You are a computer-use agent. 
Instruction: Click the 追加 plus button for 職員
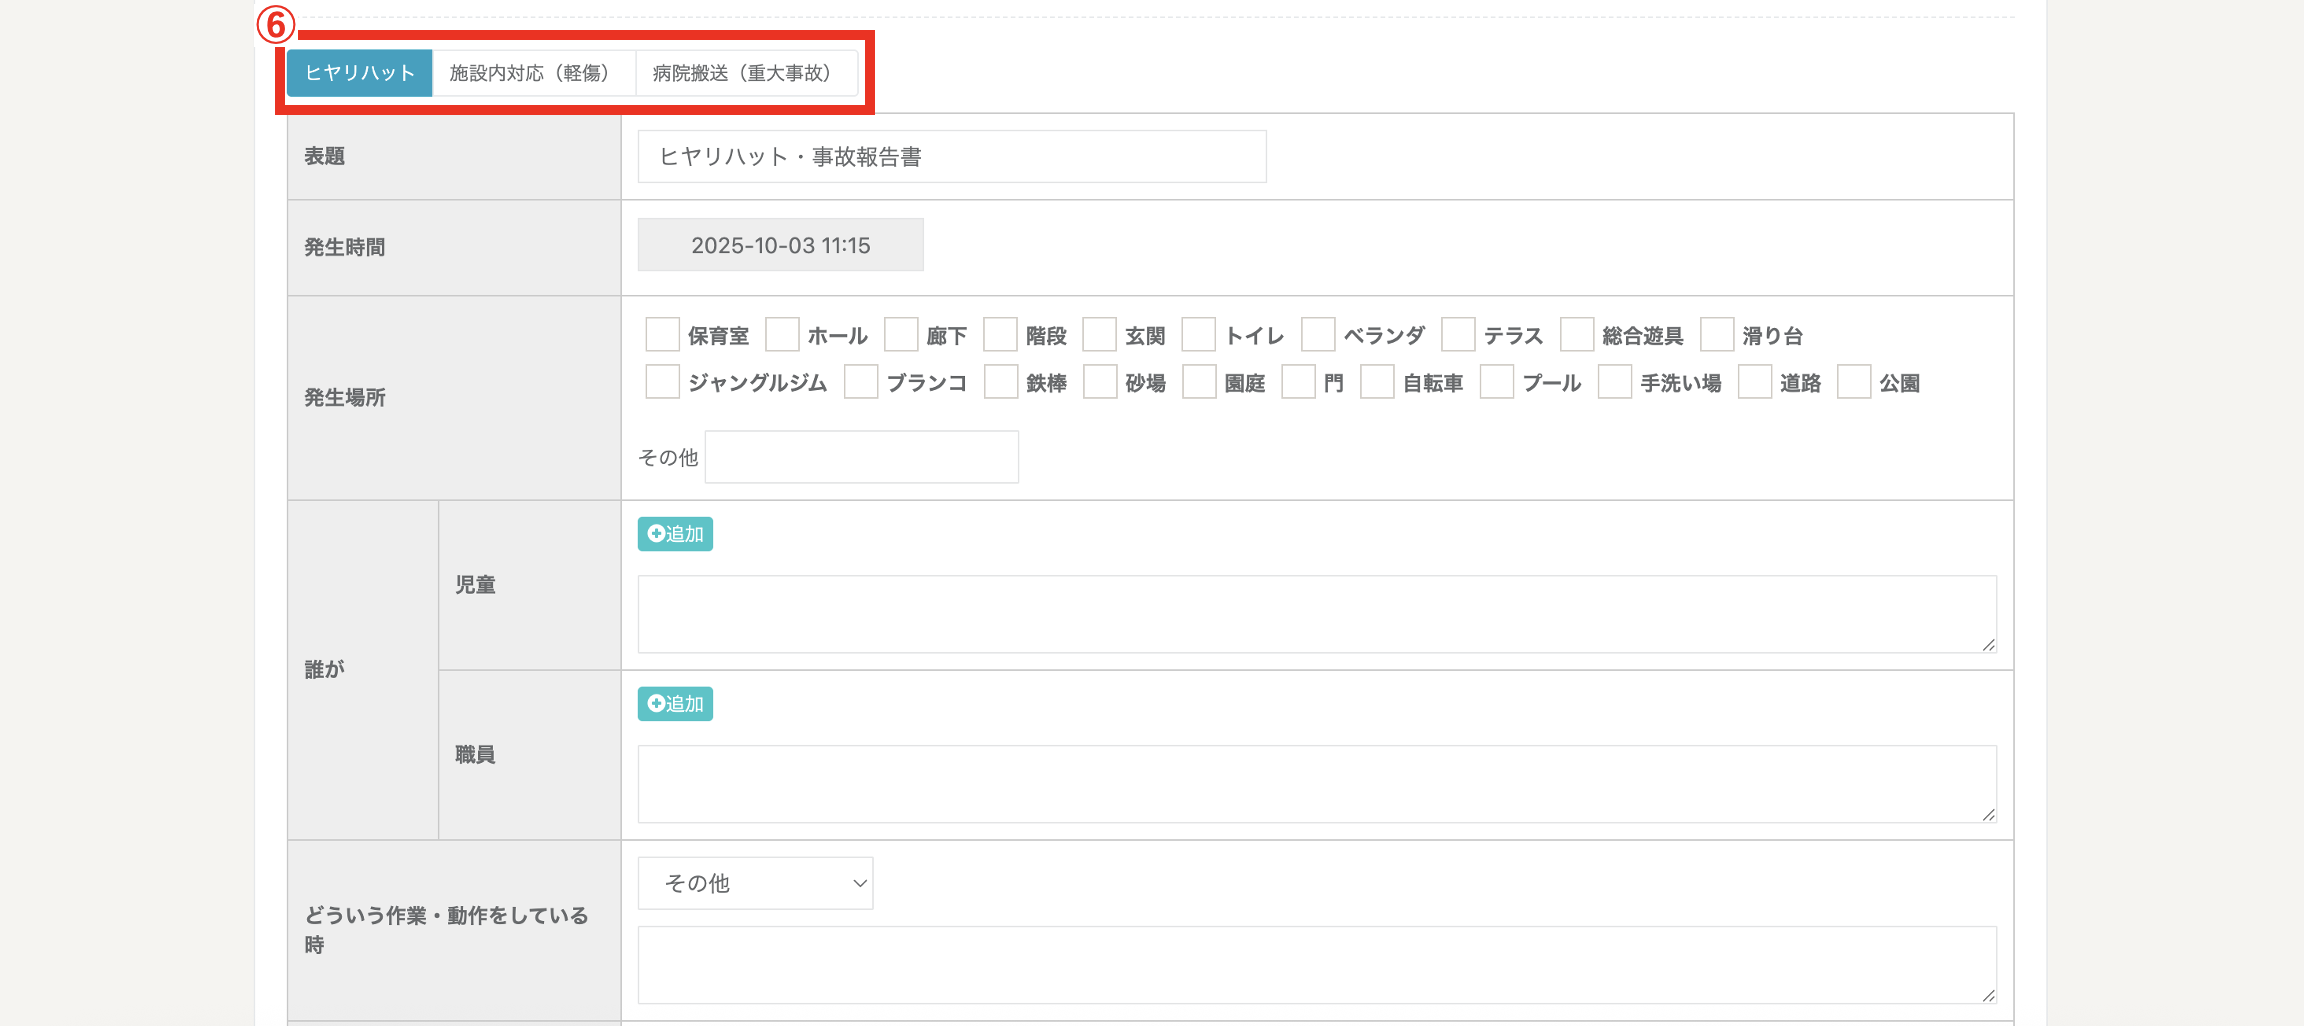pyautogui.click(x=675, y=704)
